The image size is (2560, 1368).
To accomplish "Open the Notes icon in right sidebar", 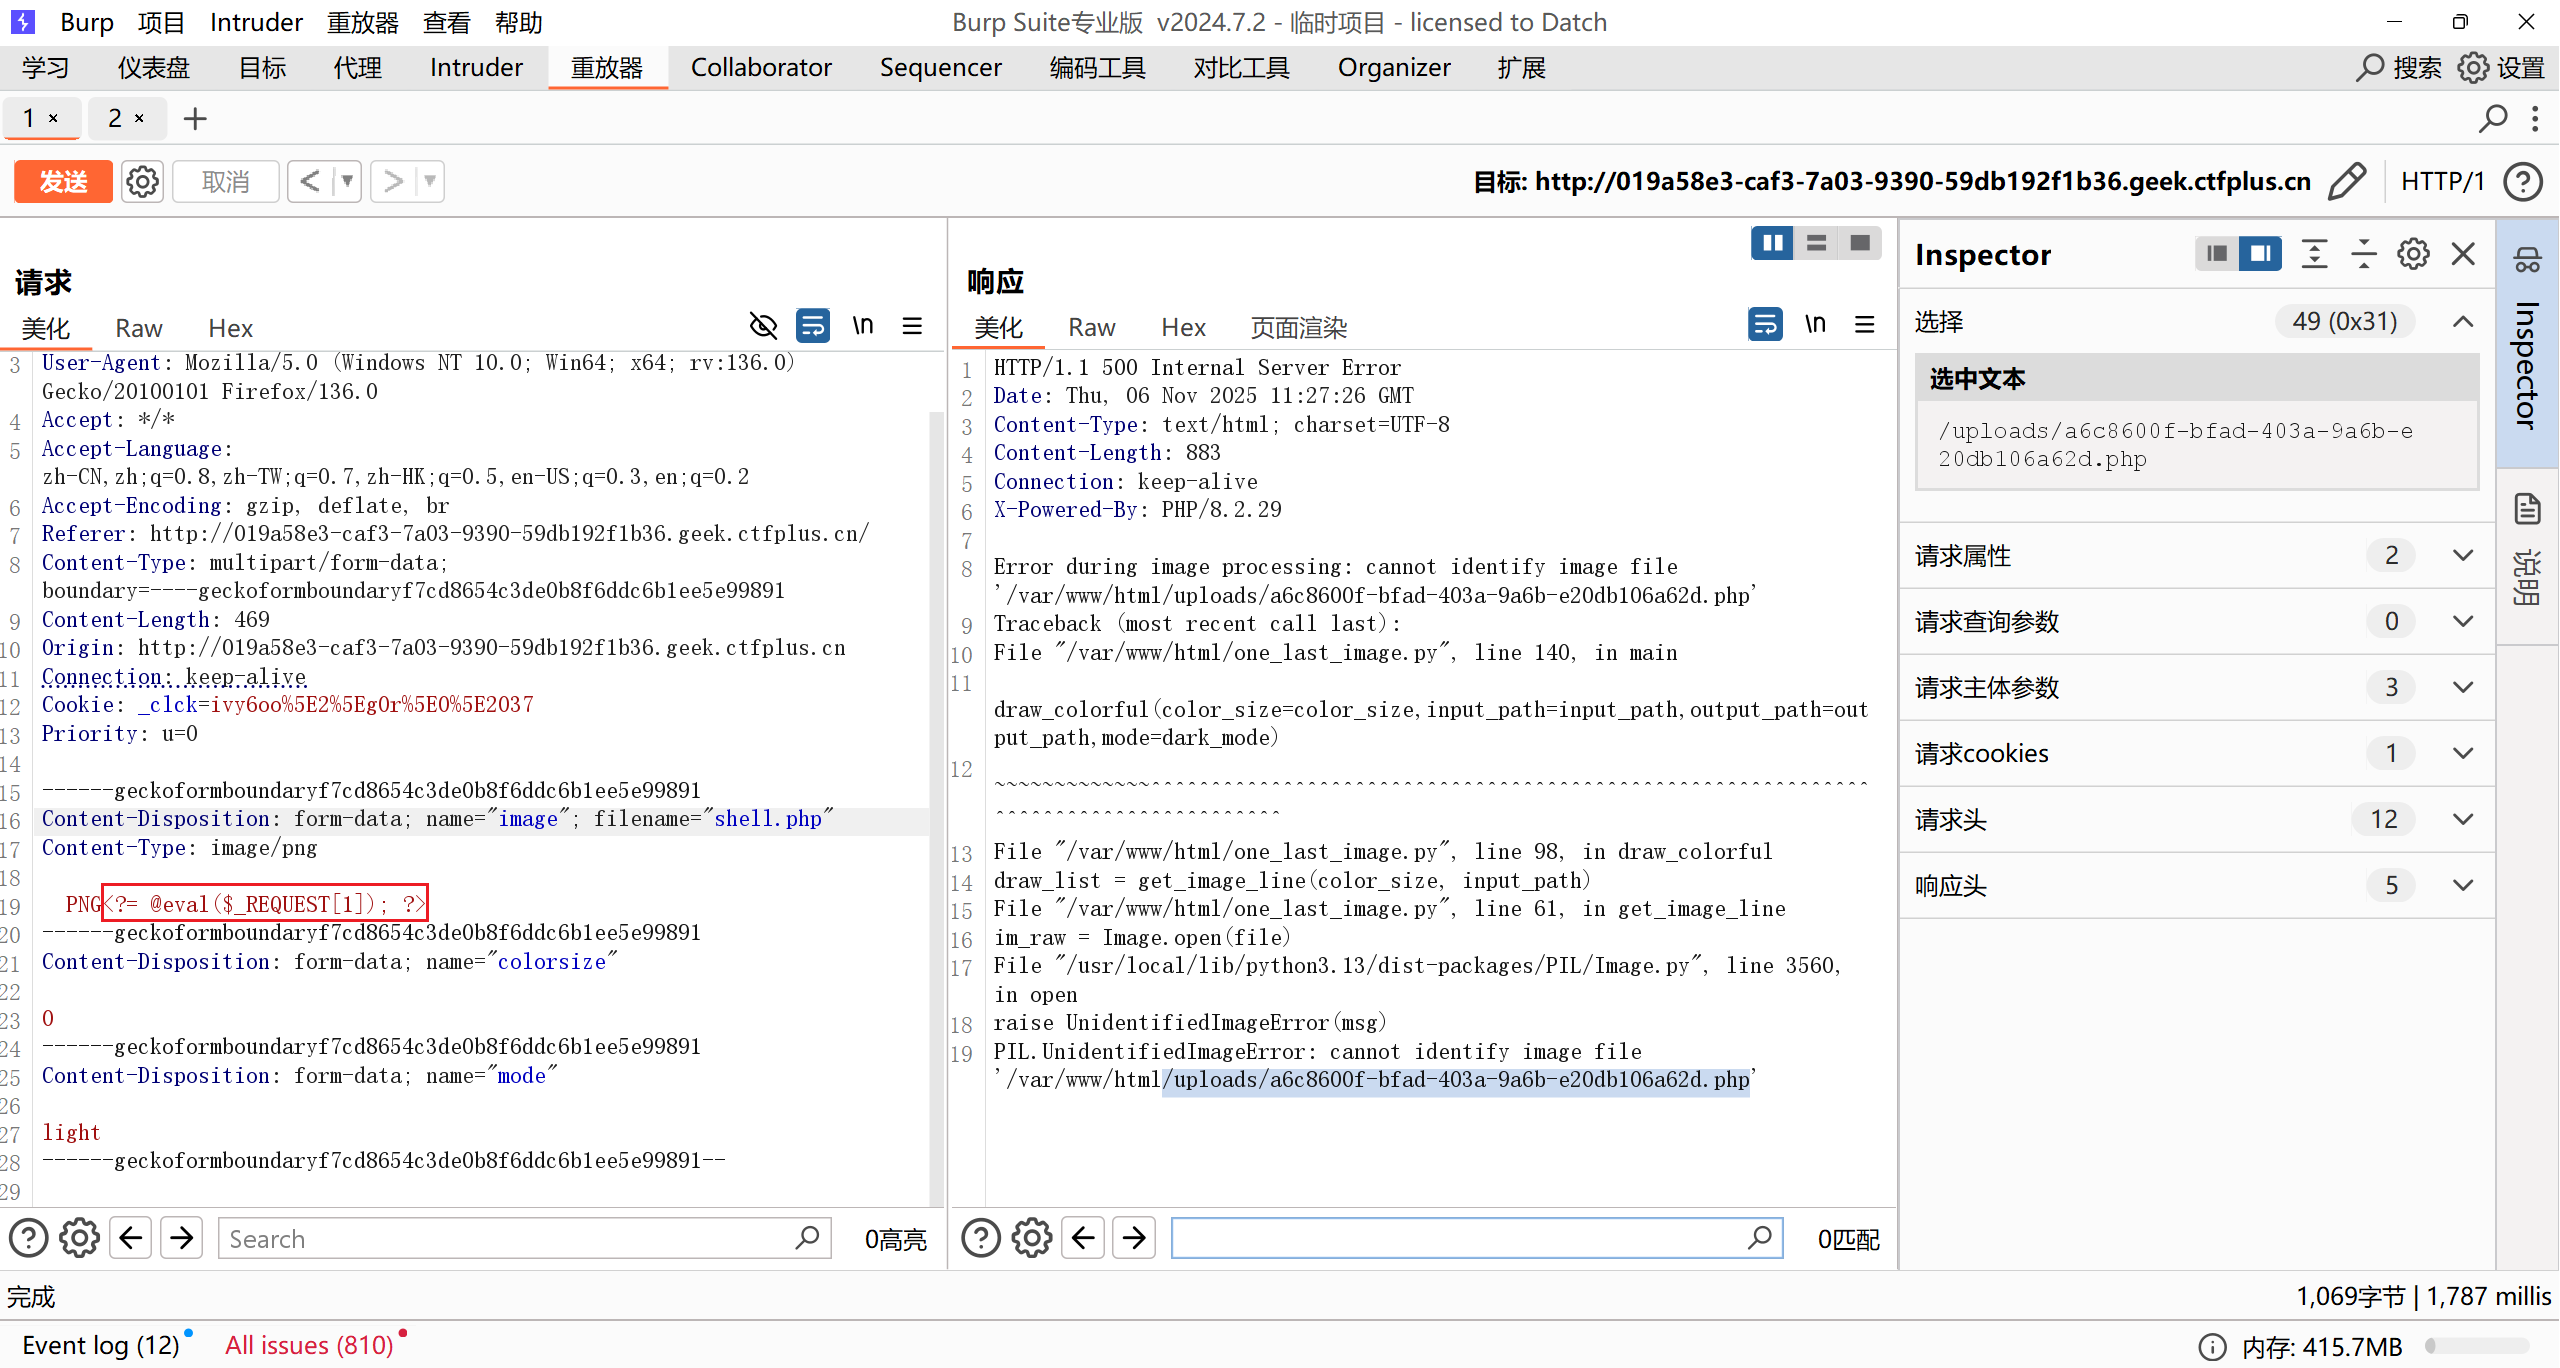I will pyautogui.click(x=2527, y=509).
